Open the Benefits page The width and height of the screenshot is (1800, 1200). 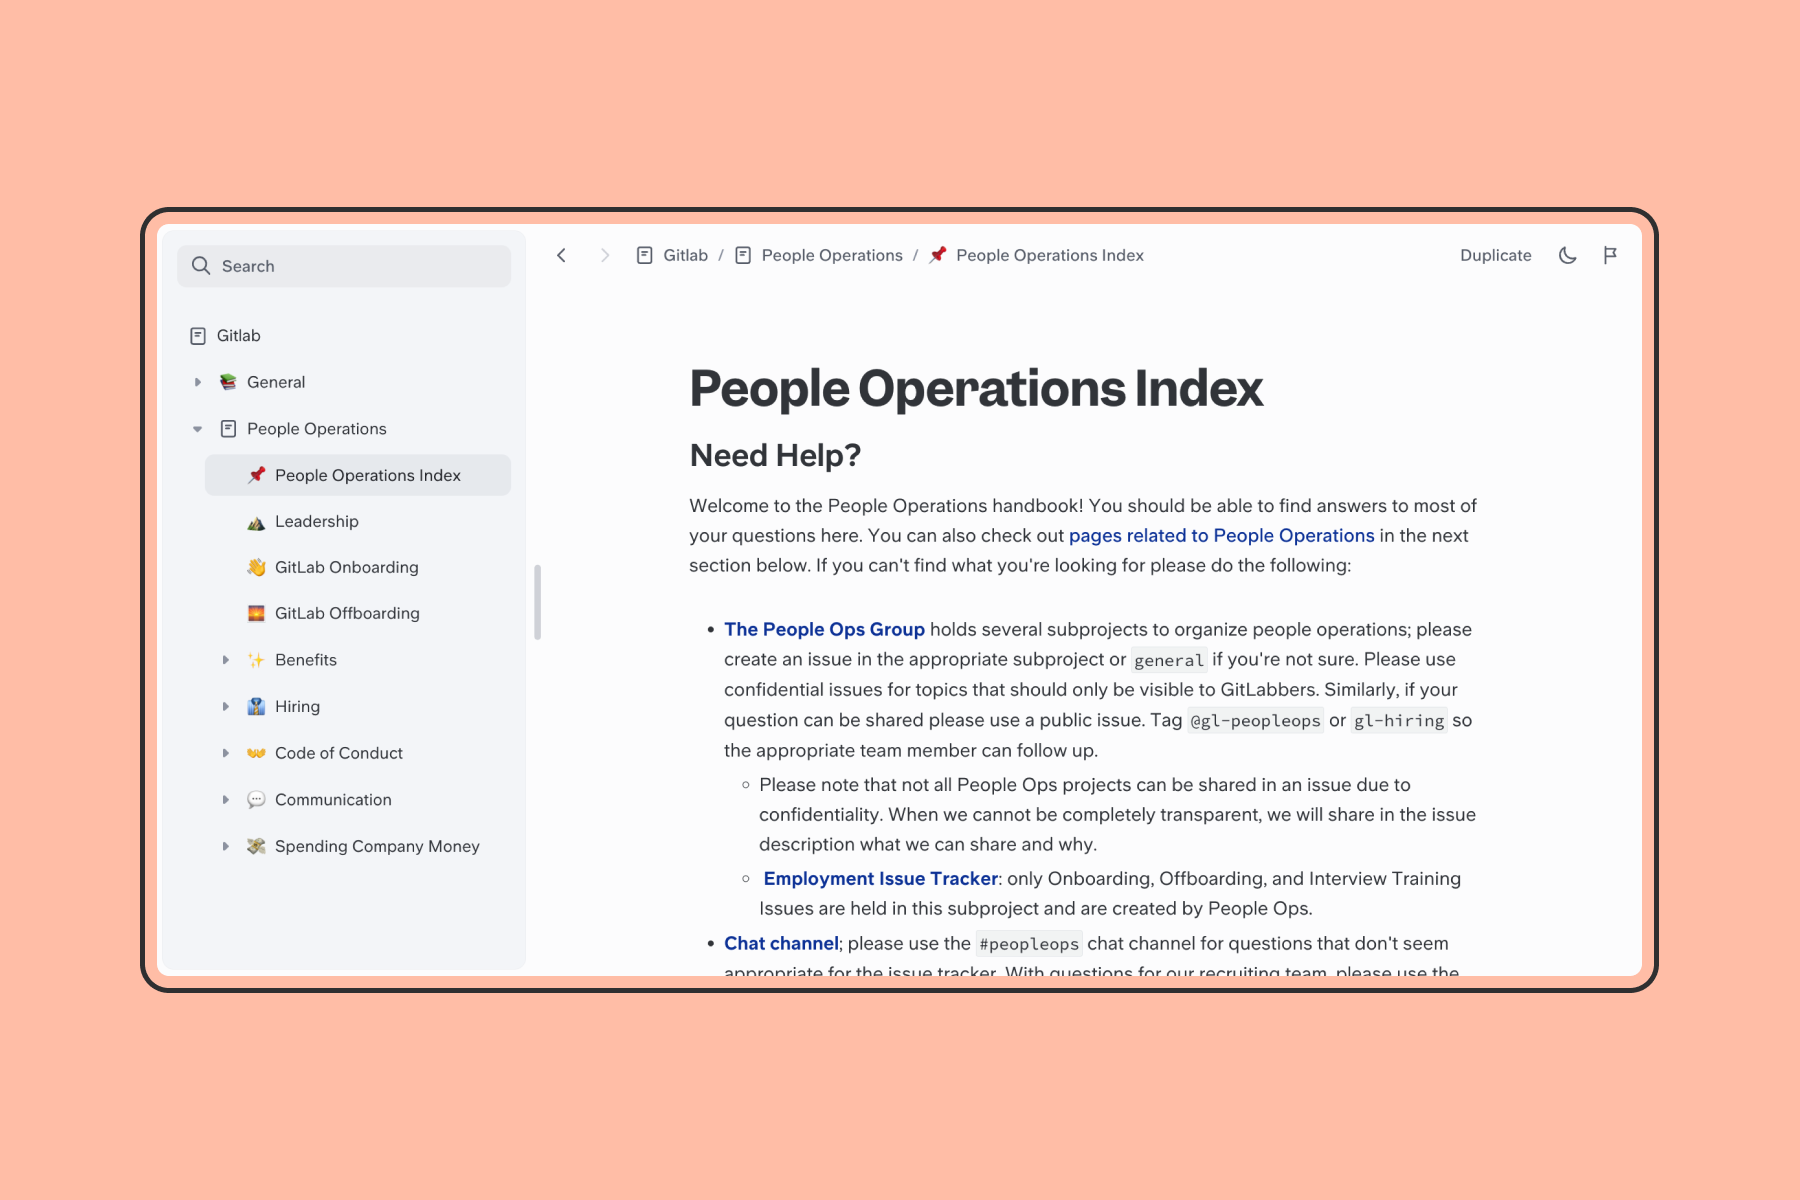[306, 660]
